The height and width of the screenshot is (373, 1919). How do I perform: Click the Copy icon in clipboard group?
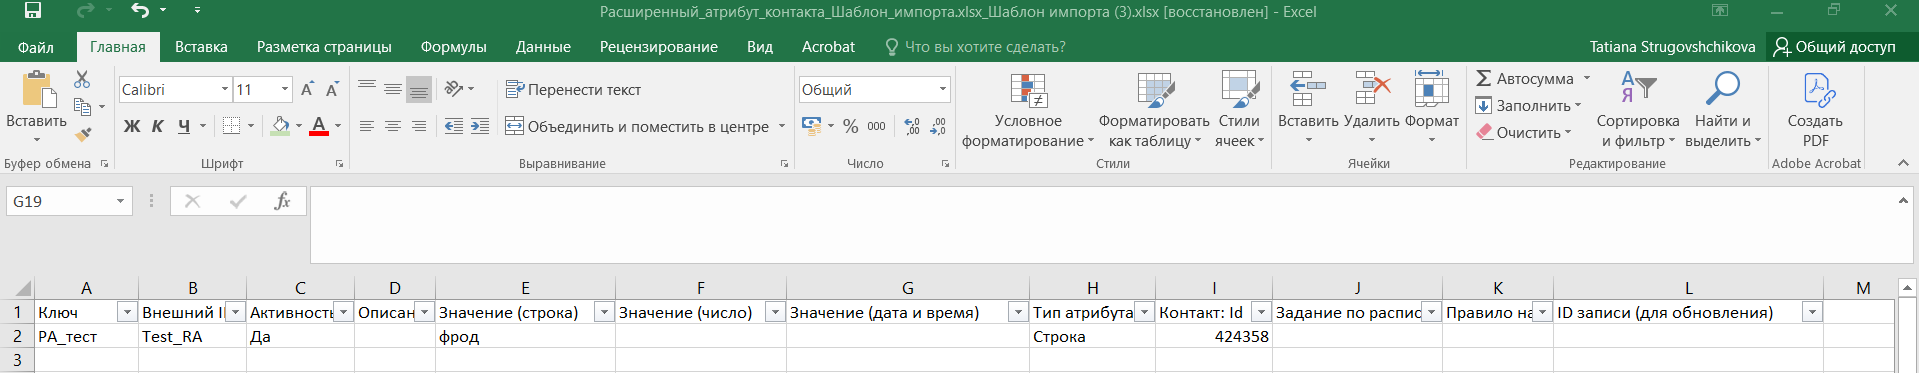[x=83, y=106]
